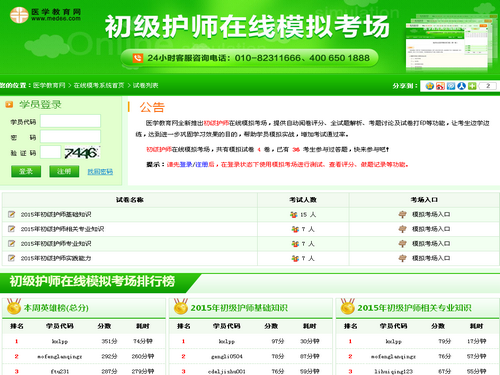
Task: Click edit icon beside 基础知识 exam paper
Action: pyautogui.click(x=12, y=214)
